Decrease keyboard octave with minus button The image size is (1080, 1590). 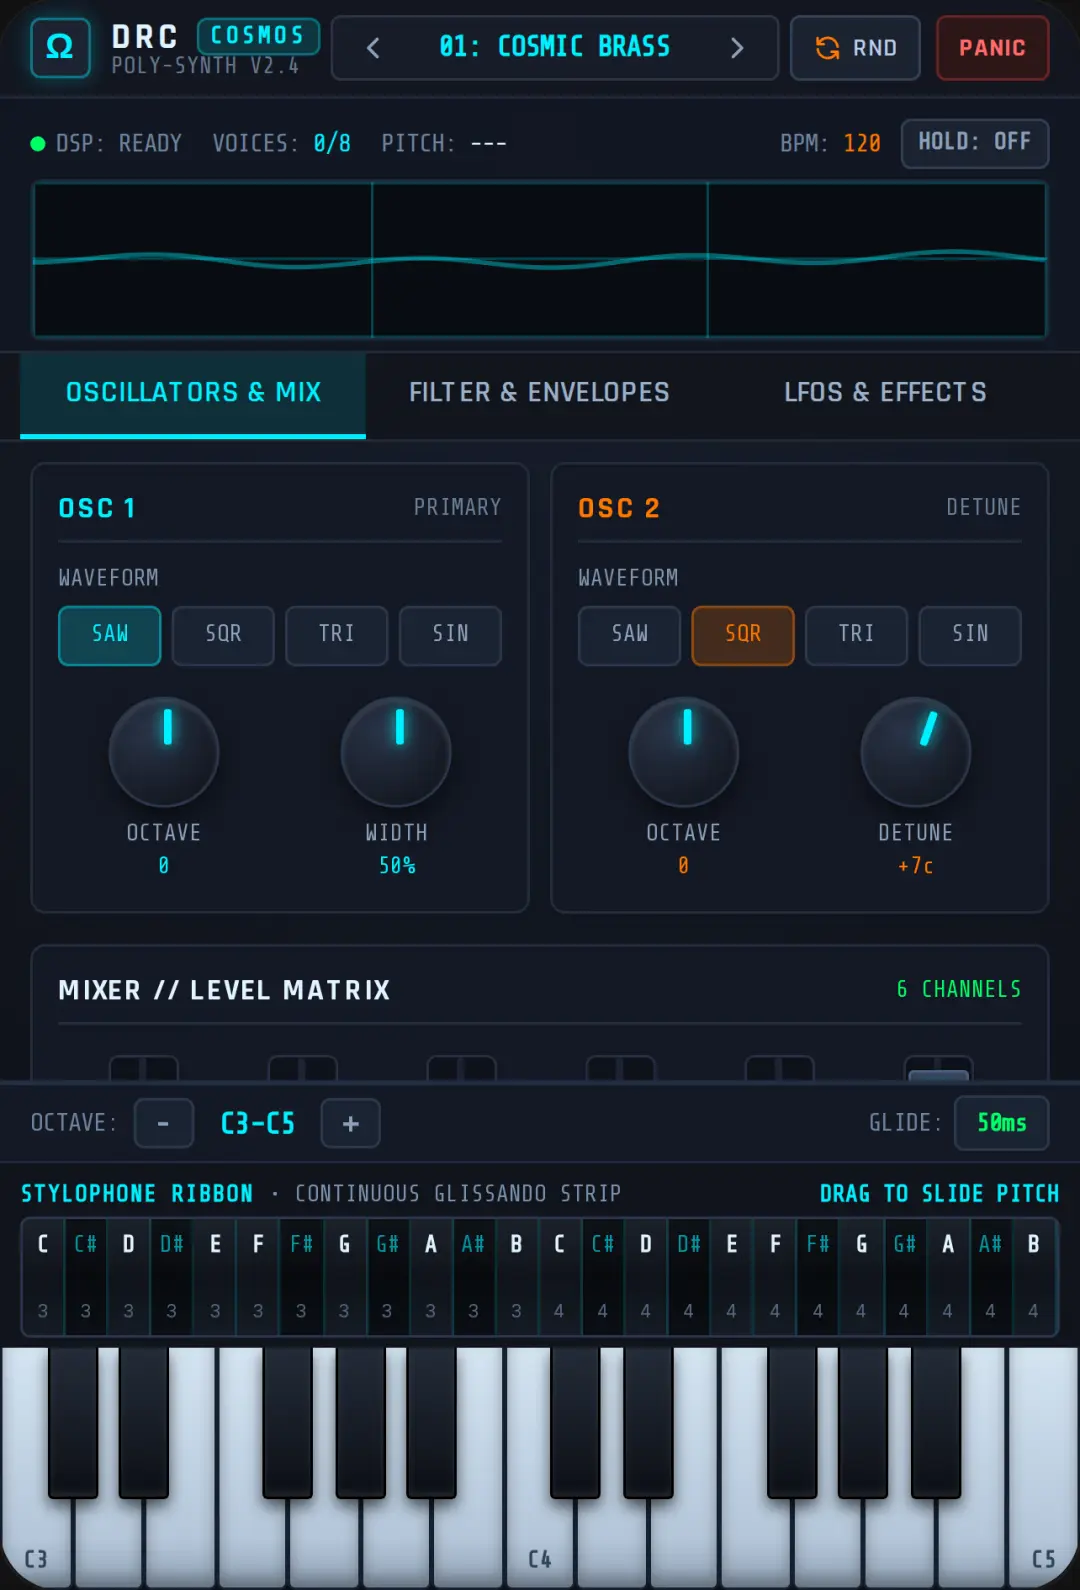pos(163,1124)
